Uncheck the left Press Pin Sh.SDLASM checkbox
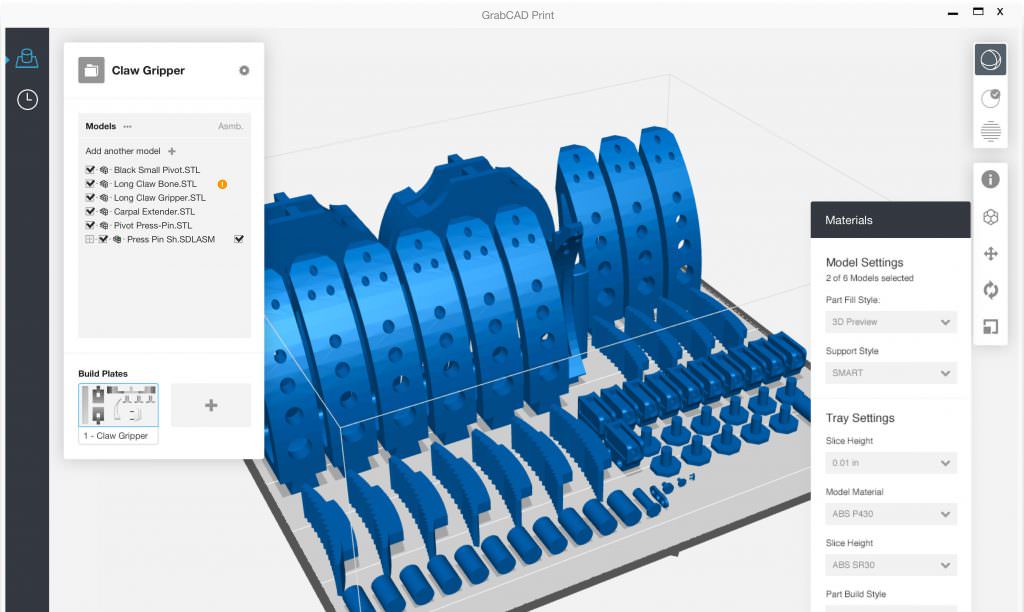The height and width of the screenshot is (612, 1024). (x=103, y=239)
